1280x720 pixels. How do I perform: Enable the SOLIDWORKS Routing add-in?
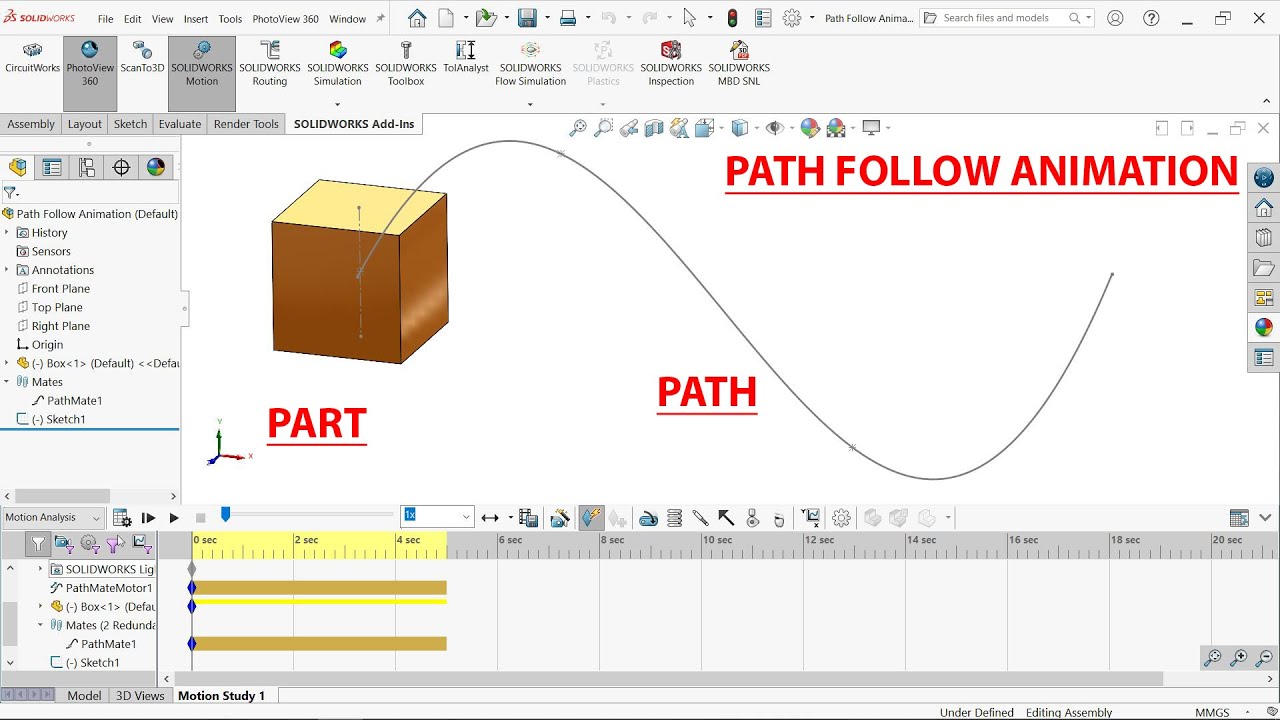click(270, 65)
